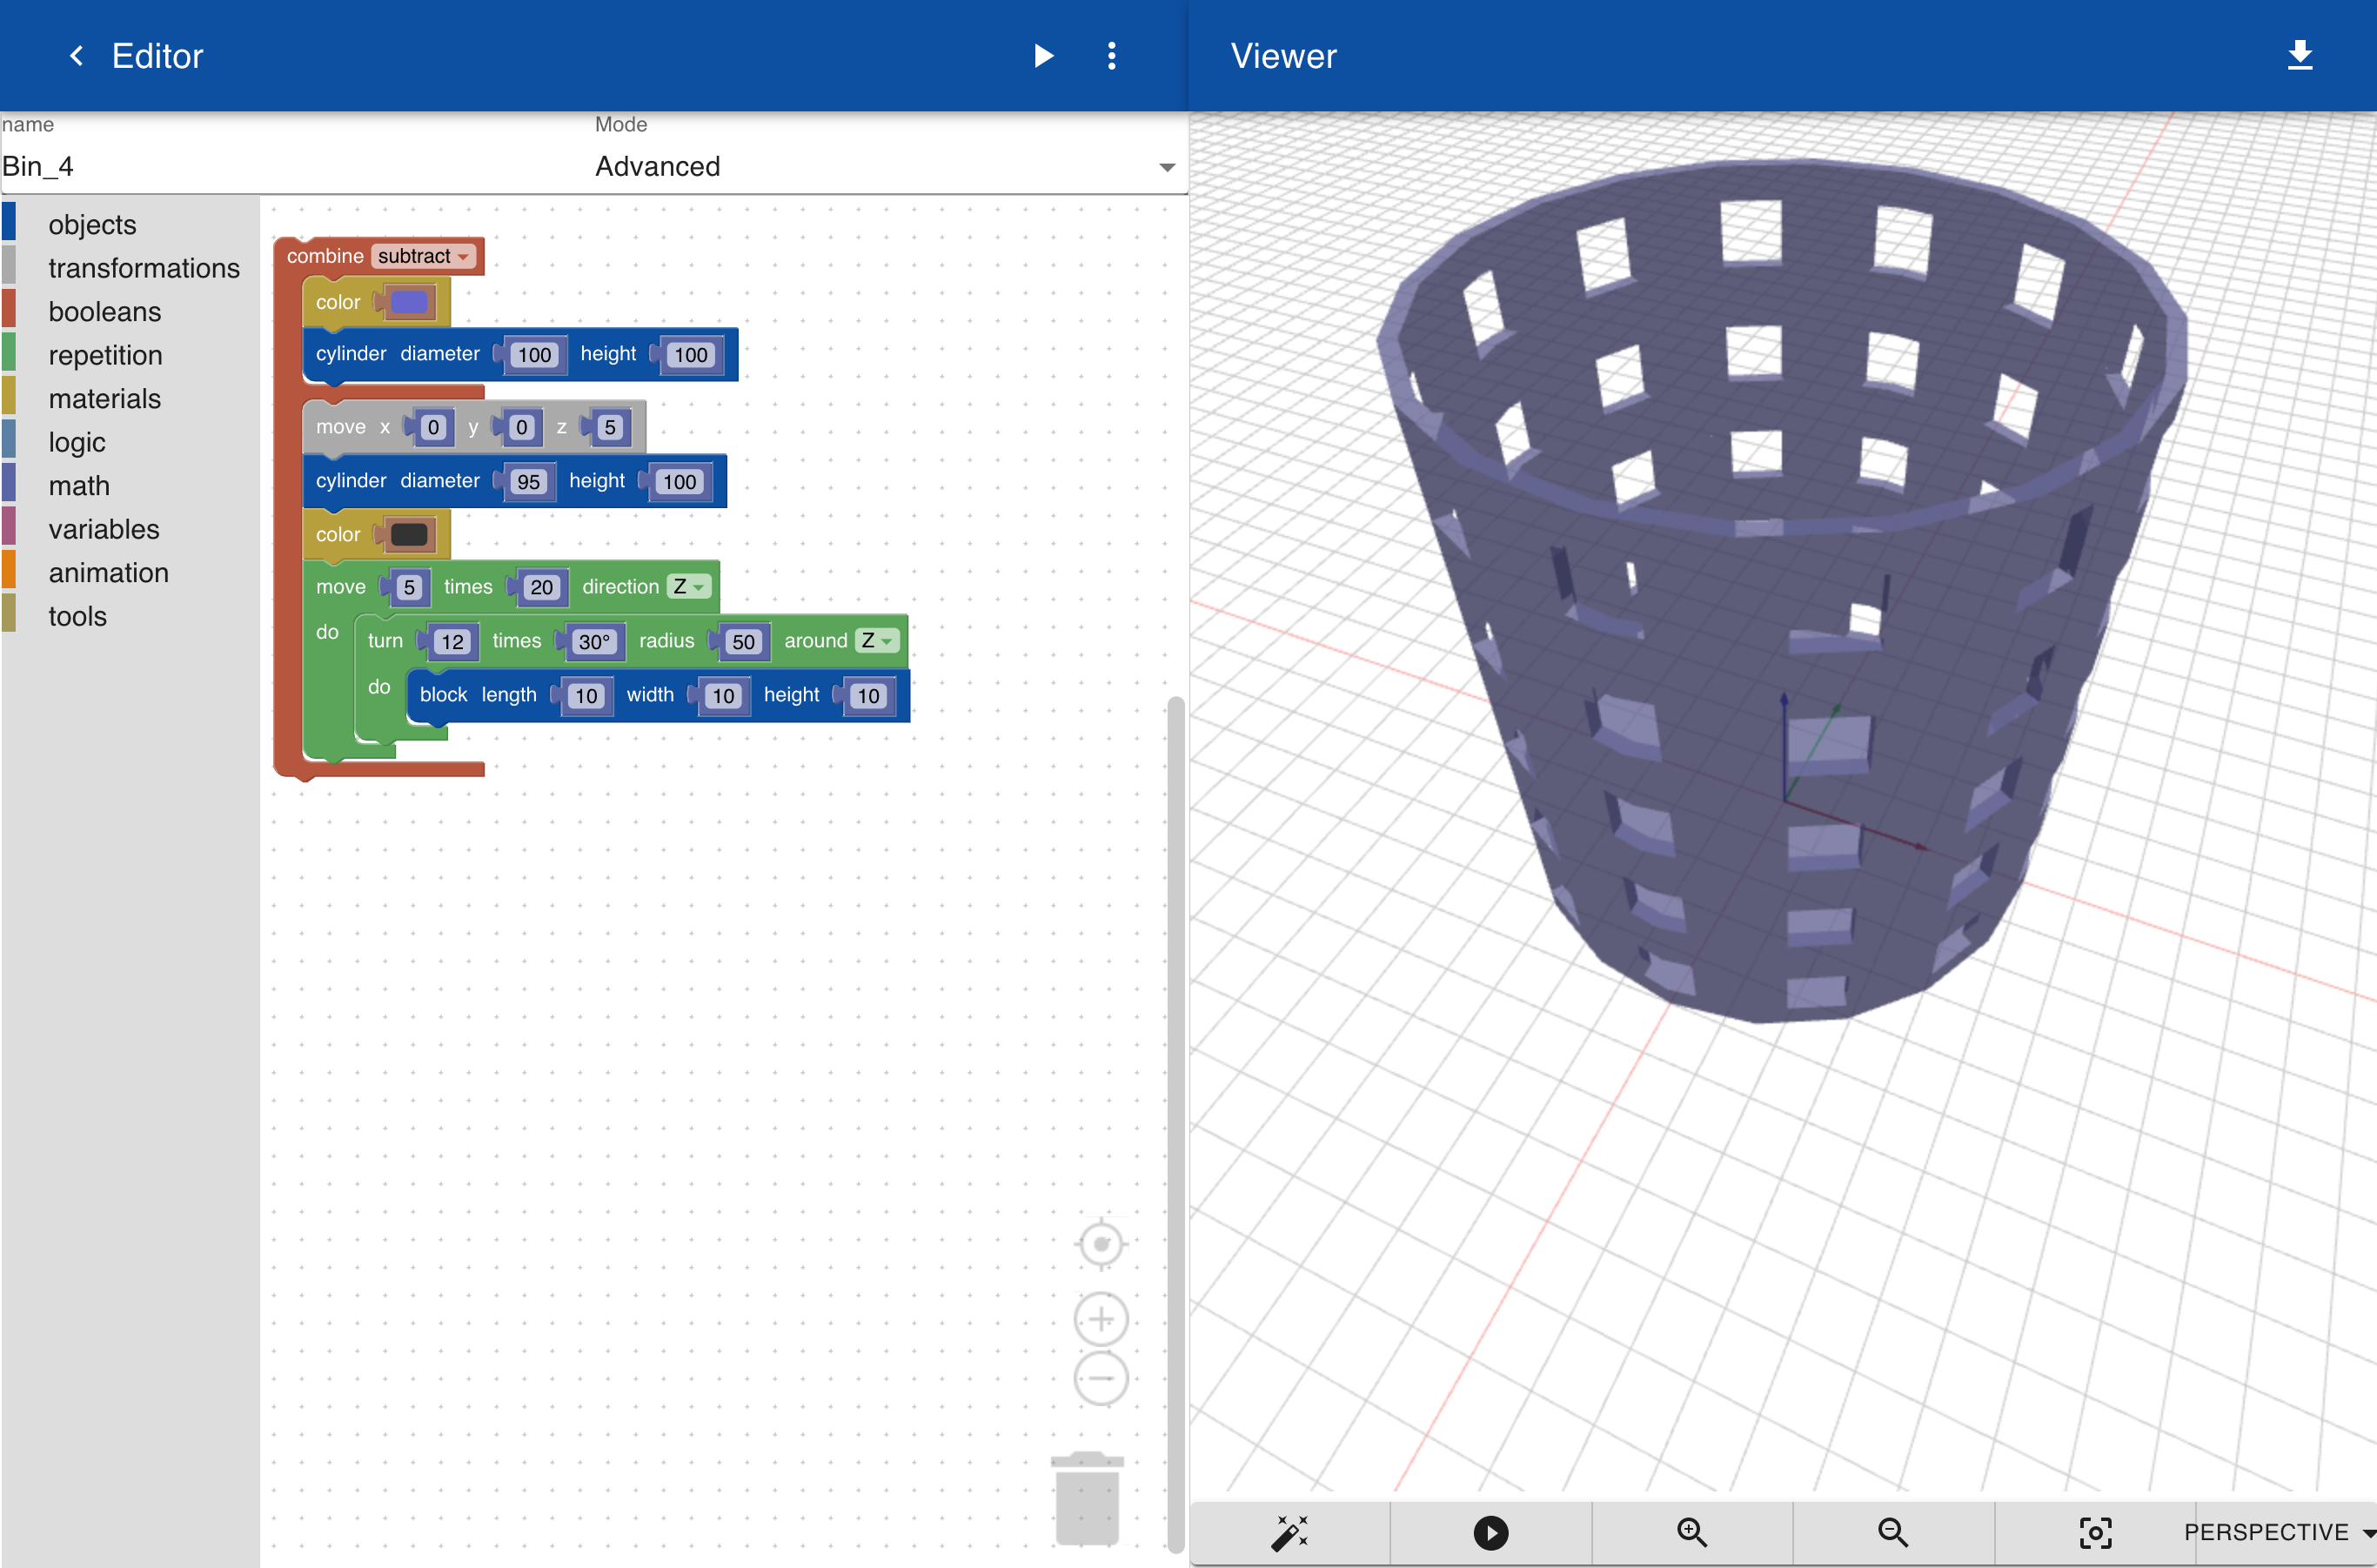Edit the turn block count value 12
Image resolution: width=2377 pixels, height=1568 pixels.
(x=453, y=642)
